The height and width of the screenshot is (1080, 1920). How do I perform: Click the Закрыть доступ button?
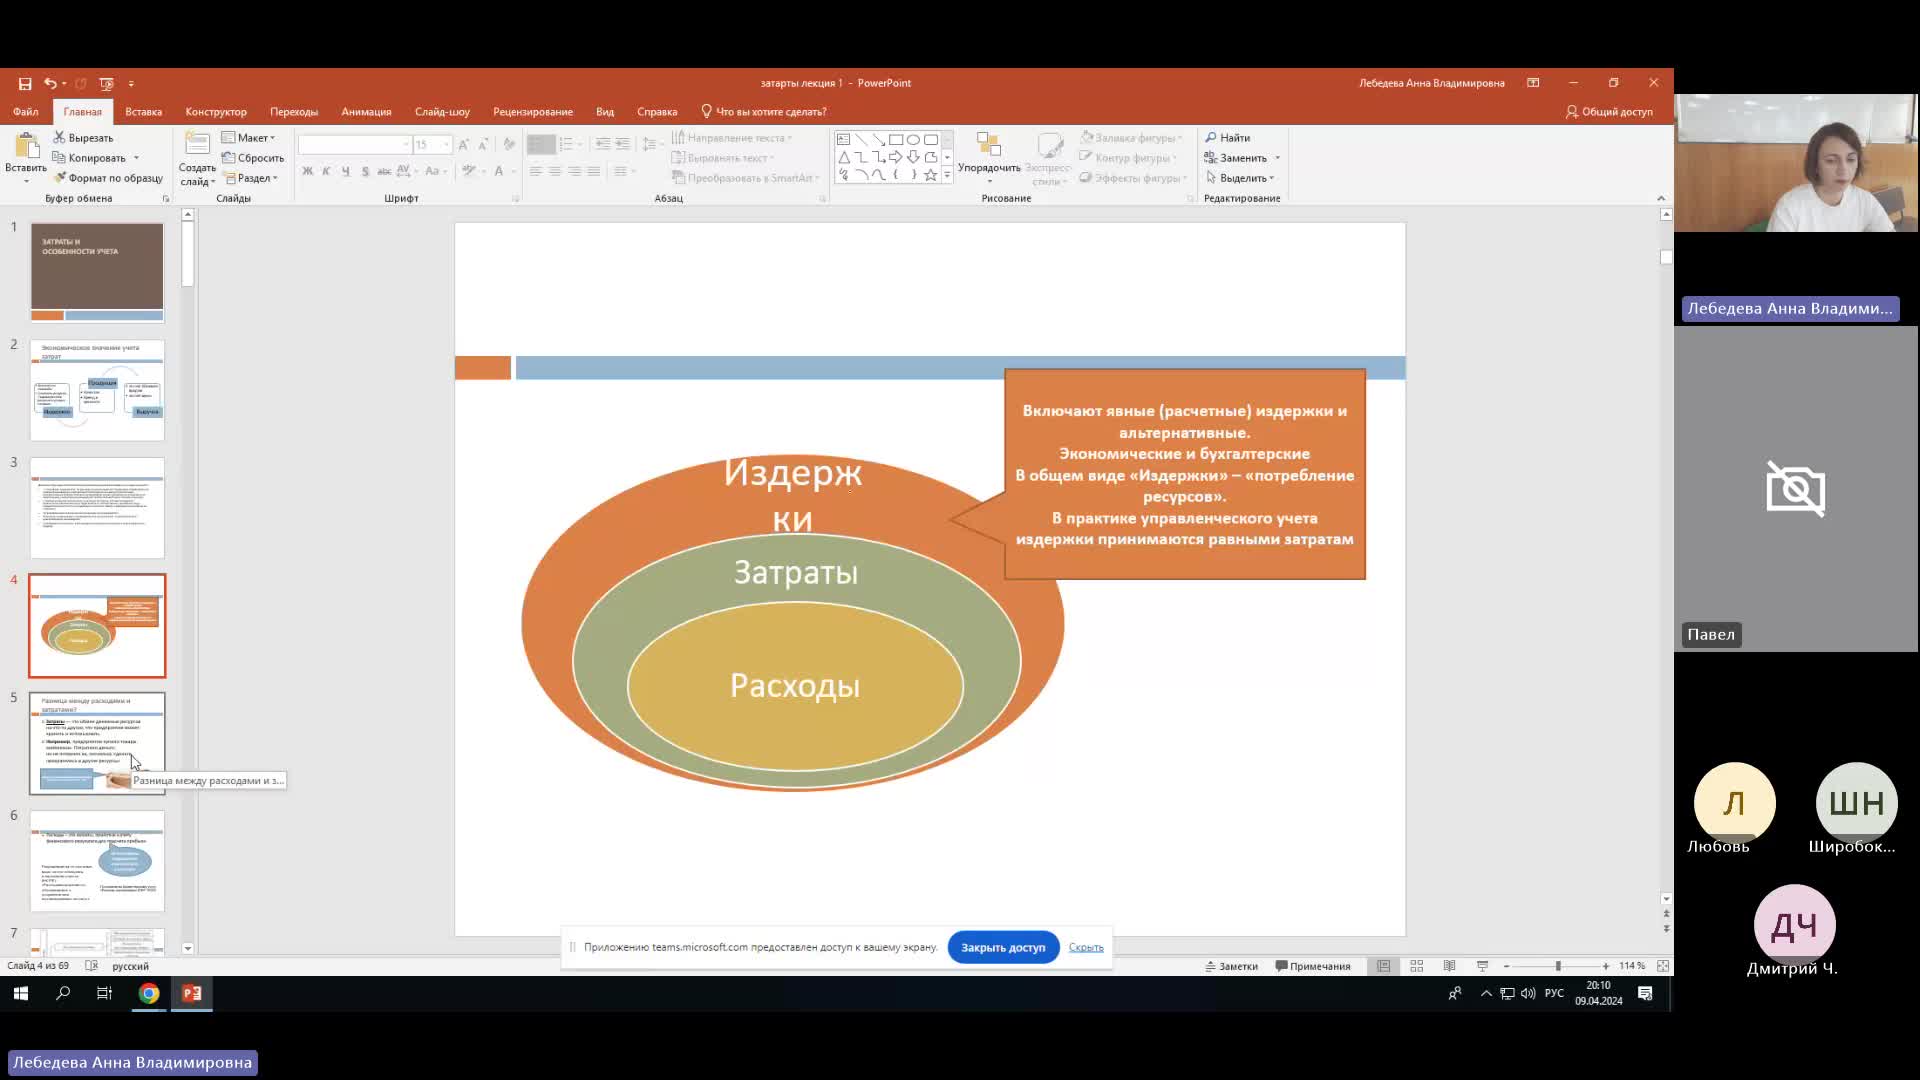click(x=1003, y=947)
